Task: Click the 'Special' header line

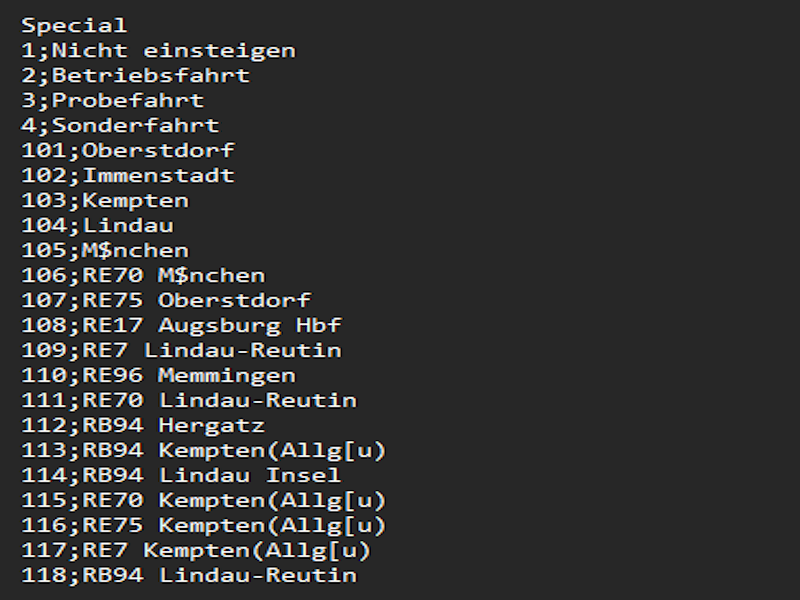Action: coord(74,25)
